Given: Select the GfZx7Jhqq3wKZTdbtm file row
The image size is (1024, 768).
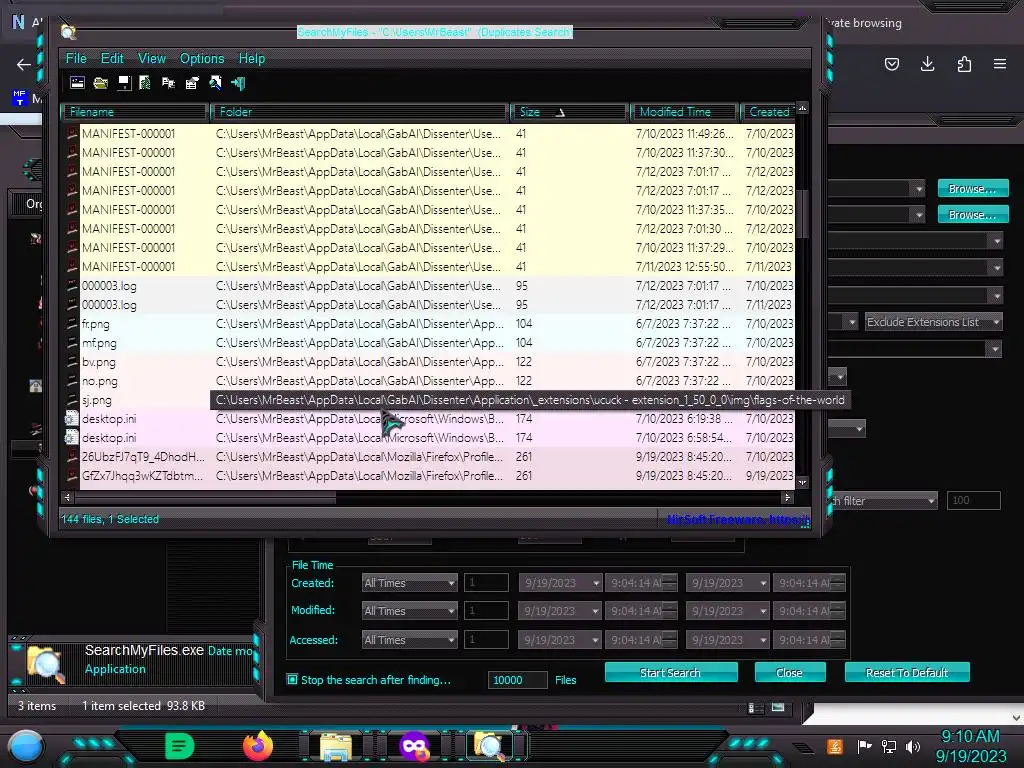Looking at the screenshot, I should (x=430, y=476).
